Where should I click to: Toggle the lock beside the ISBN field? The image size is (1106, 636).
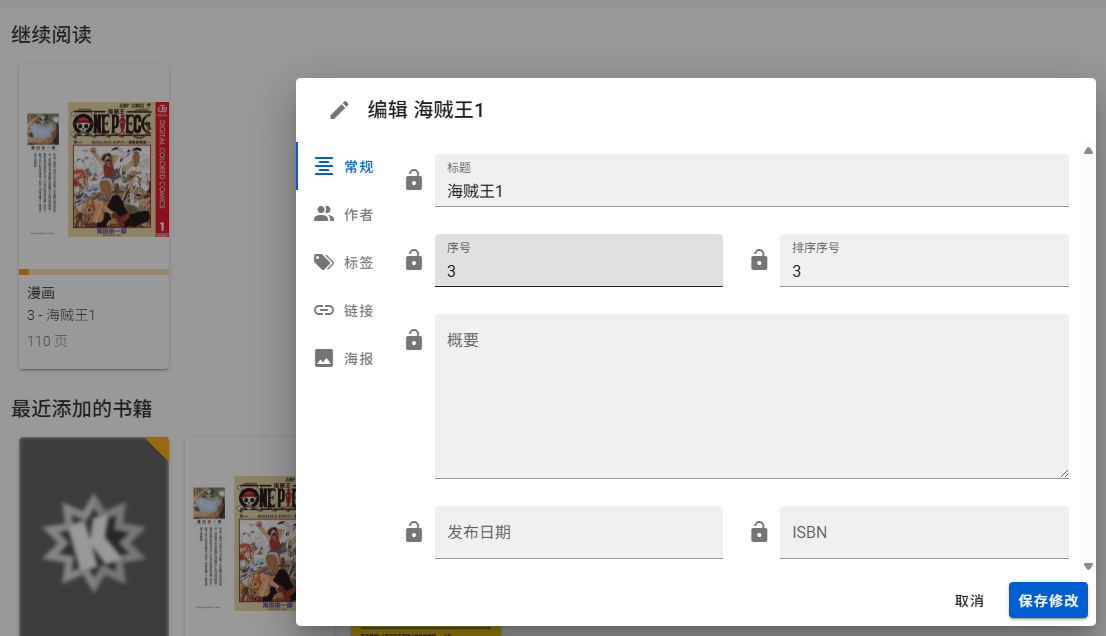(x=759, y=532)
